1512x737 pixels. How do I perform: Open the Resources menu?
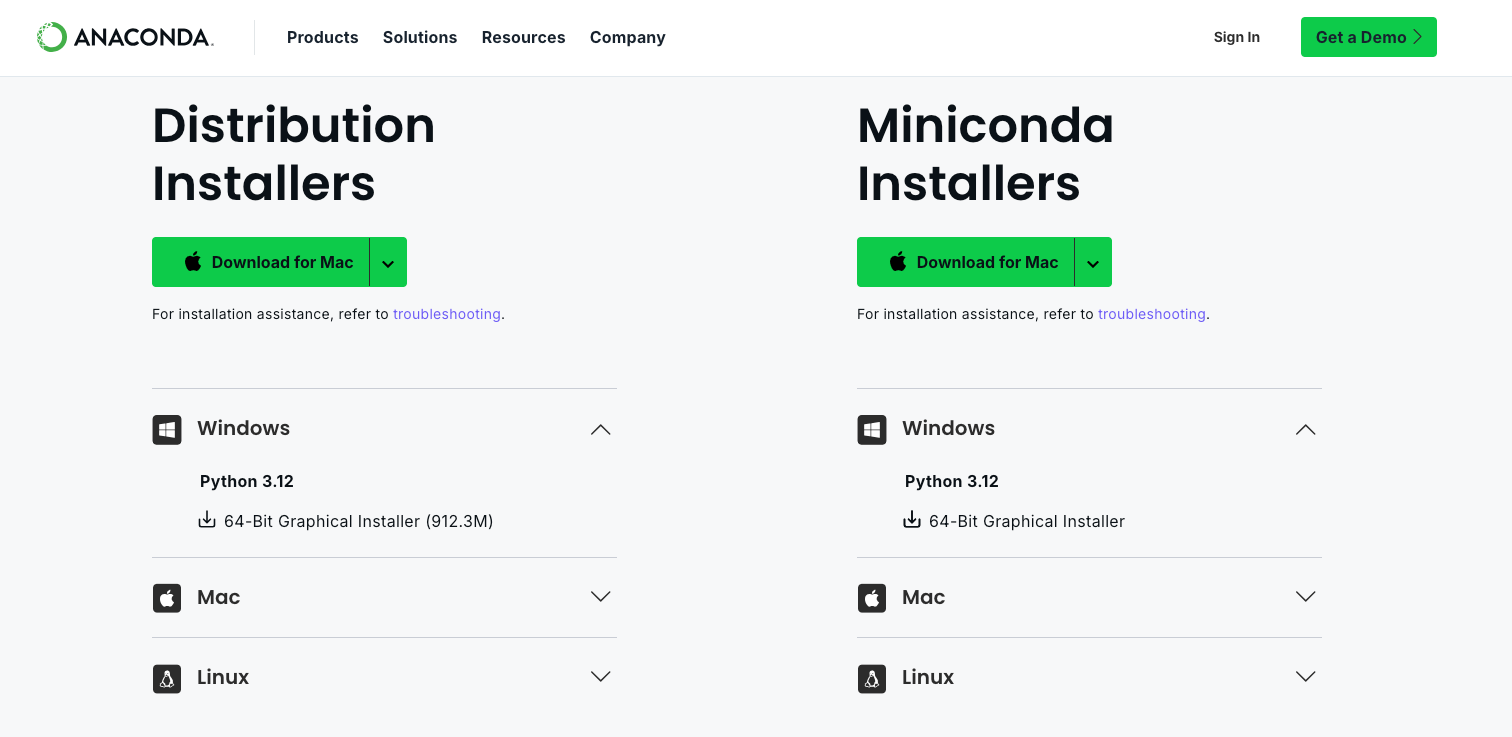pos(523,37)
